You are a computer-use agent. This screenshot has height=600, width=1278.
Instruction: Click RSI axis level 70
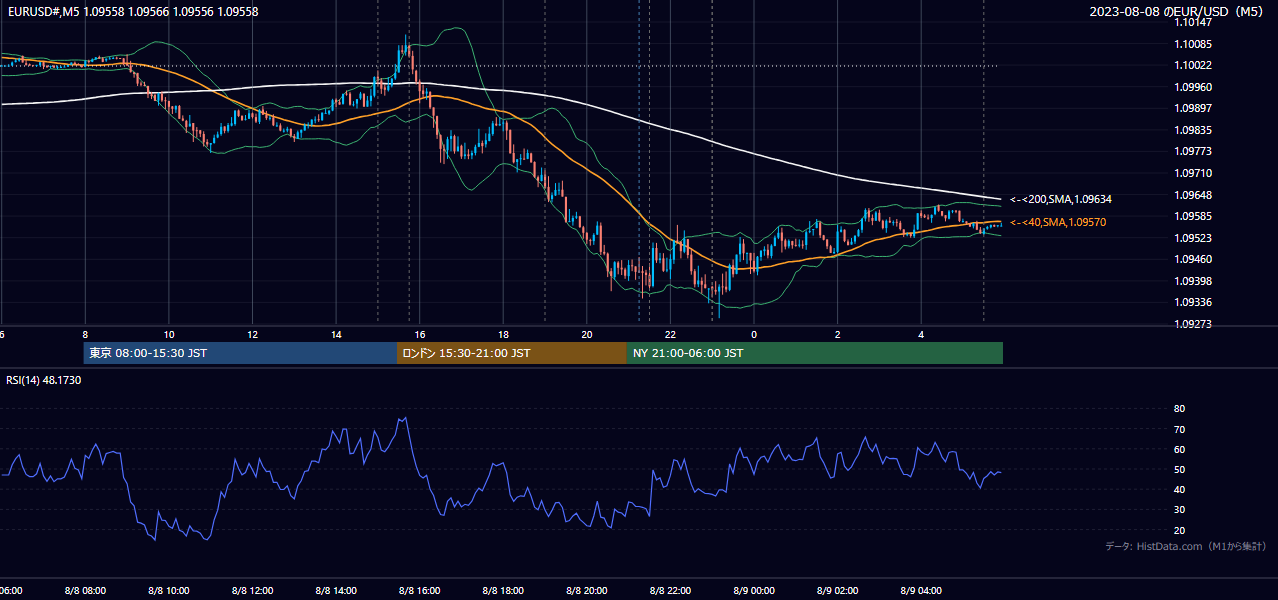1179,429
